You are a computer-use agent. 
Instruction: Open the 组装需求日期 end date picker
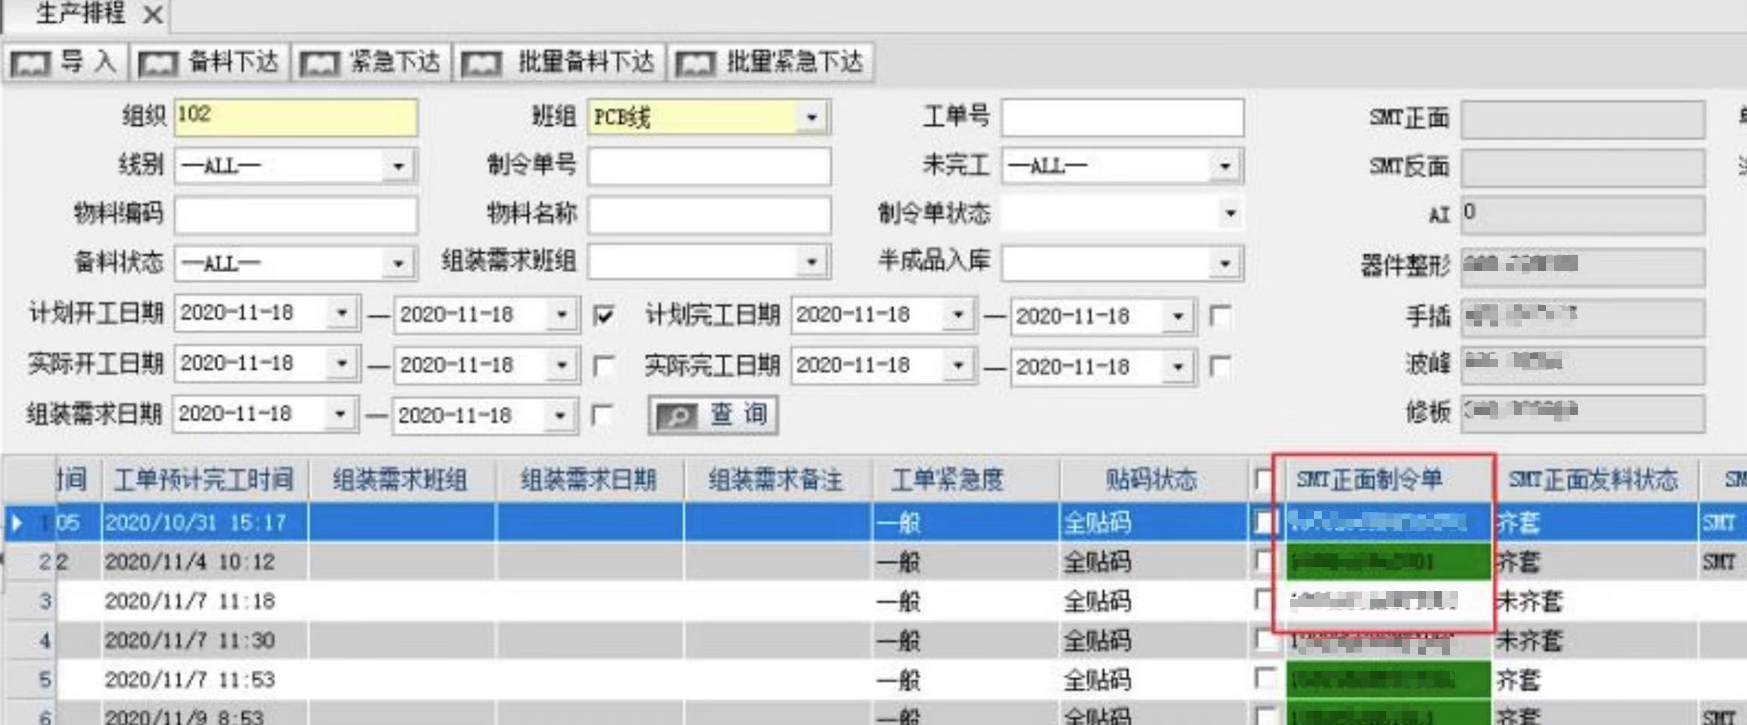560,415
